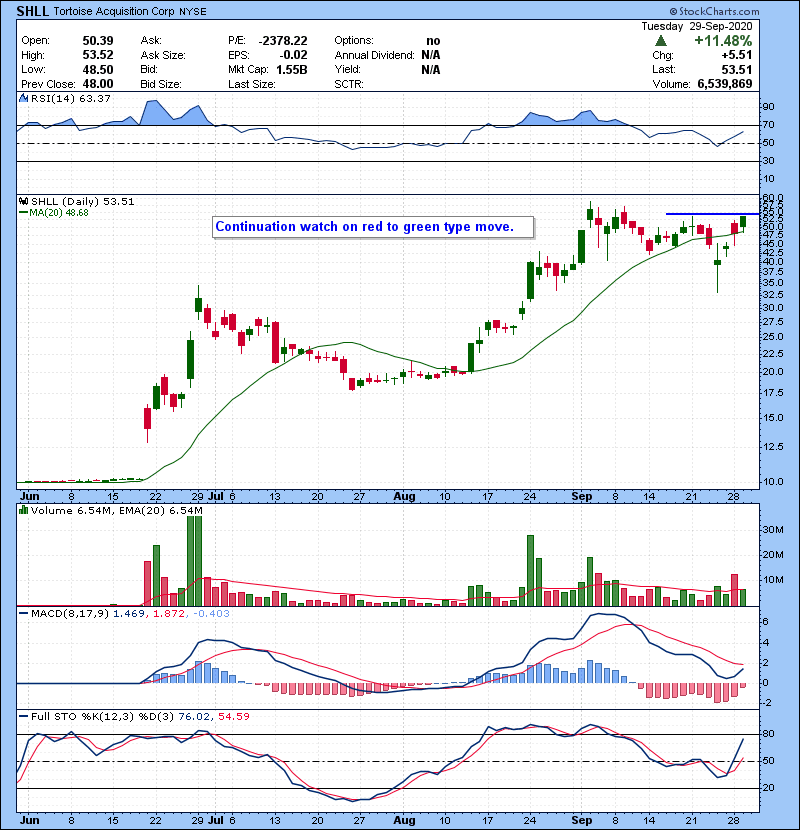Click the 'Jun' label on bottom date axis
800x830 pixels.
point(30,820)
